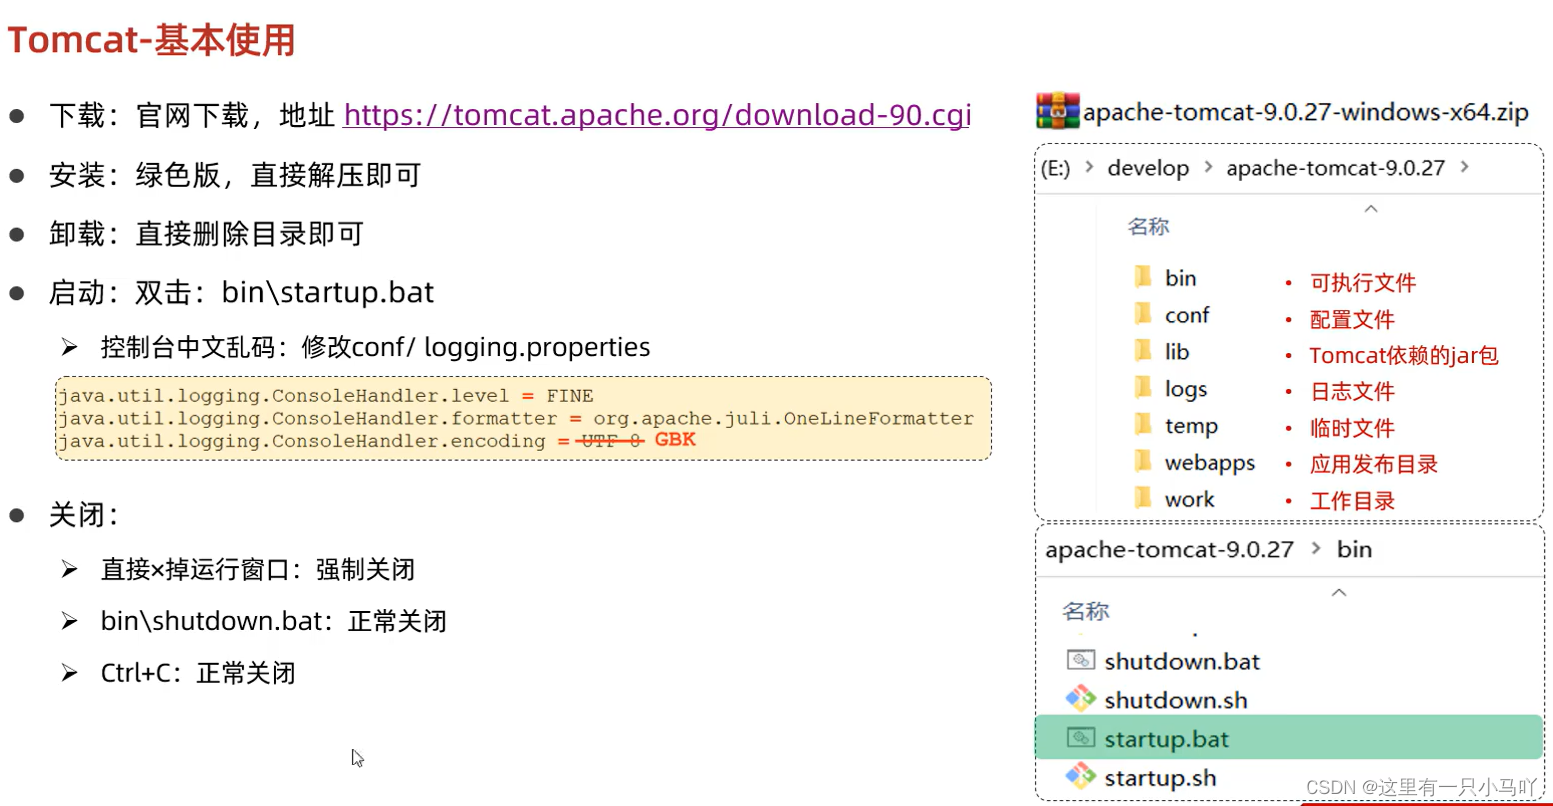The width and height of the screenshot is (1553, 806).
Task: Select the temp folder name
Action: 1191,426
